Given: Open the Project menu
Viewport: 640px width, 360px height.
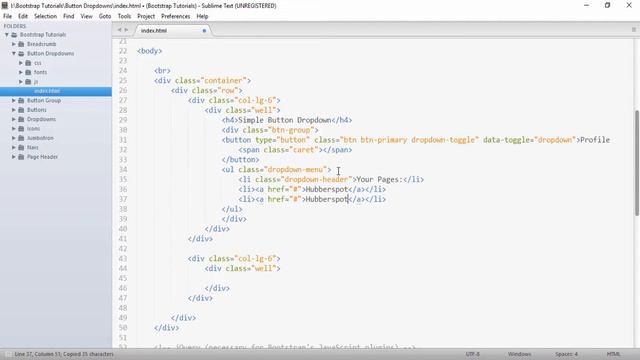Looking at the screenshot, I should pos(146,16).
